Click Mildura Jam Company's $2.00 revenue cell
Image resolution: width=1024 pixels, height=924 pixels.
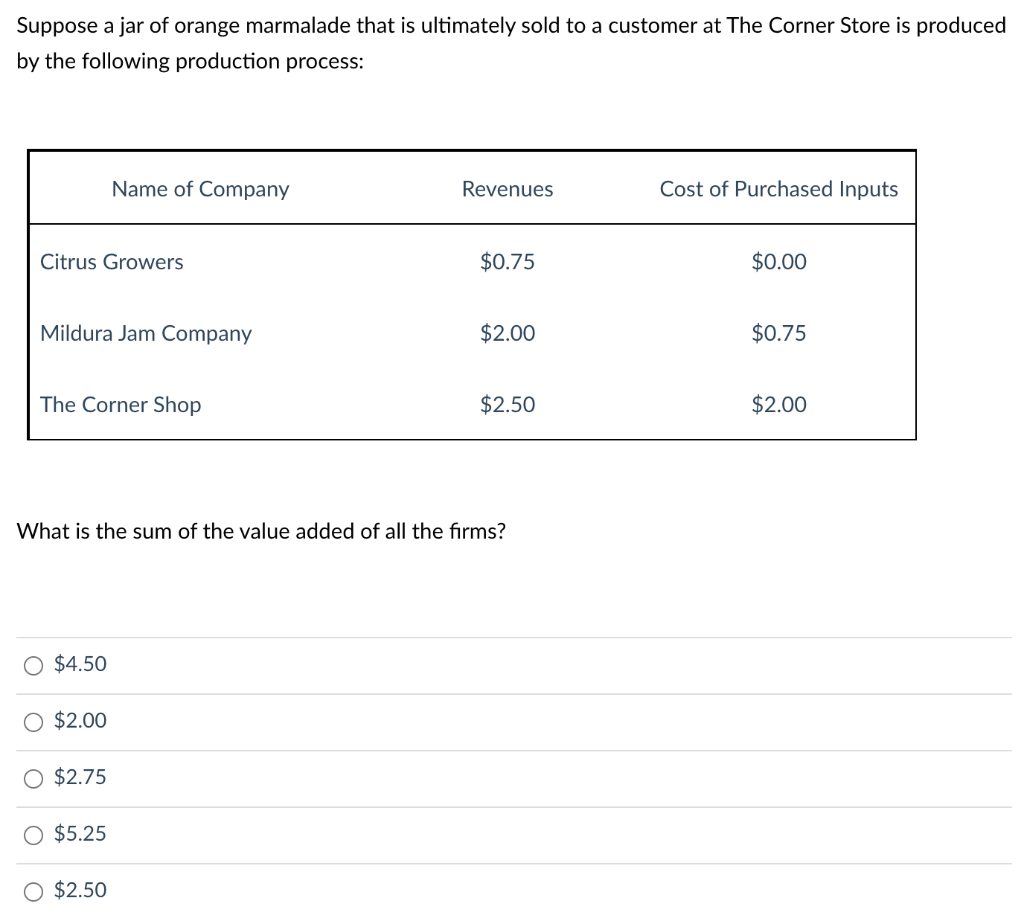[507, 333]
